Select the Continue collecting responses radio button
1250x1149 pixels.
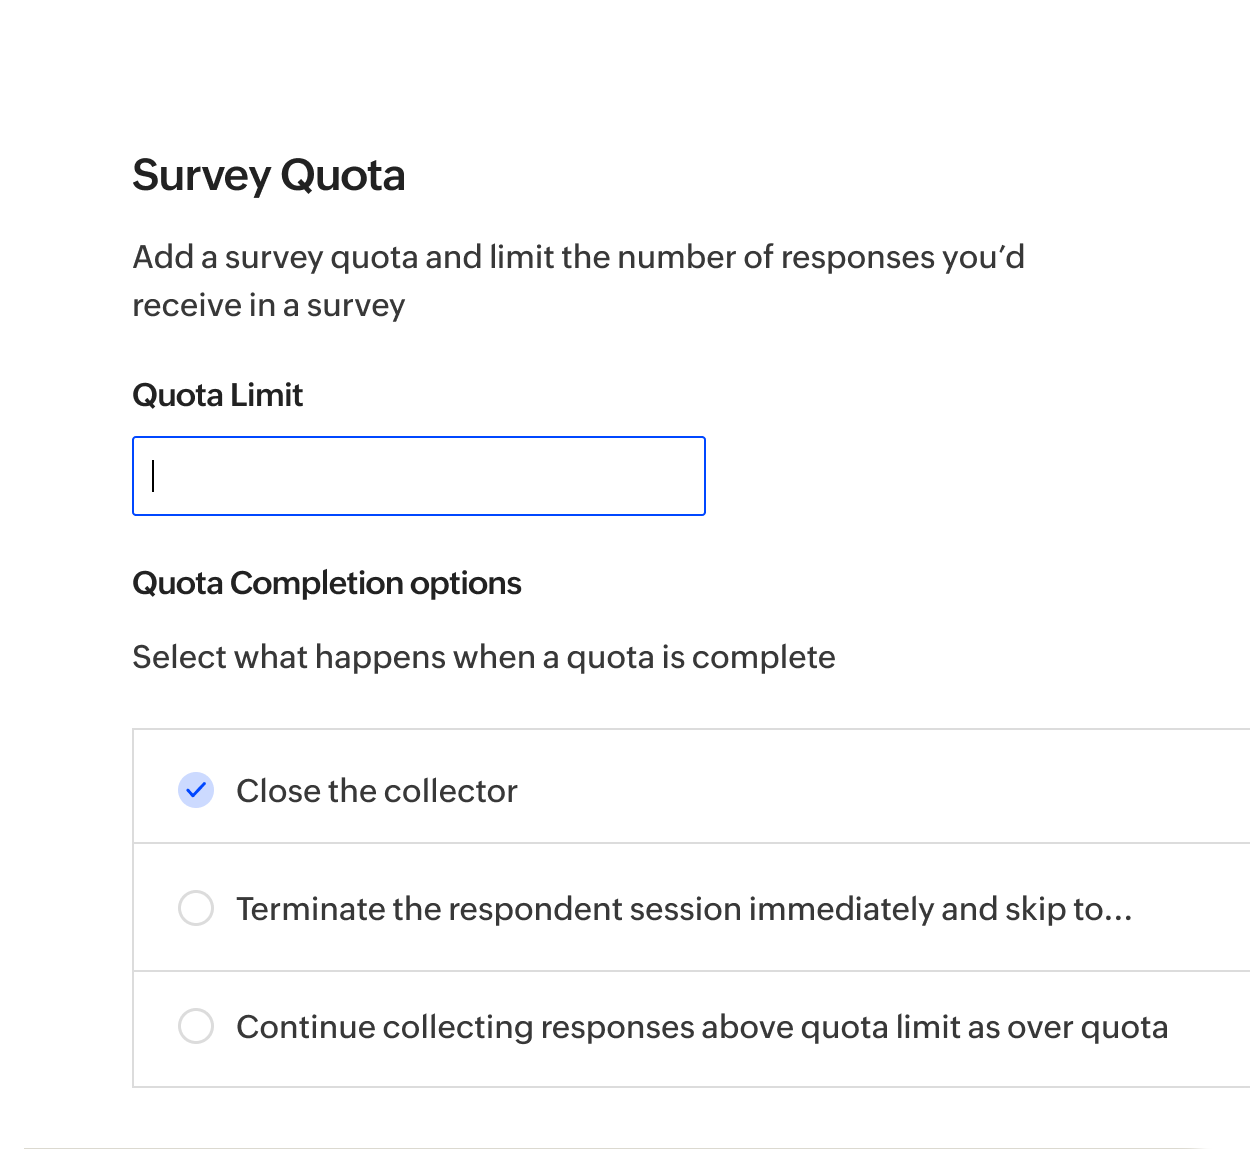pyautogui.click(x=196, y=1026)
